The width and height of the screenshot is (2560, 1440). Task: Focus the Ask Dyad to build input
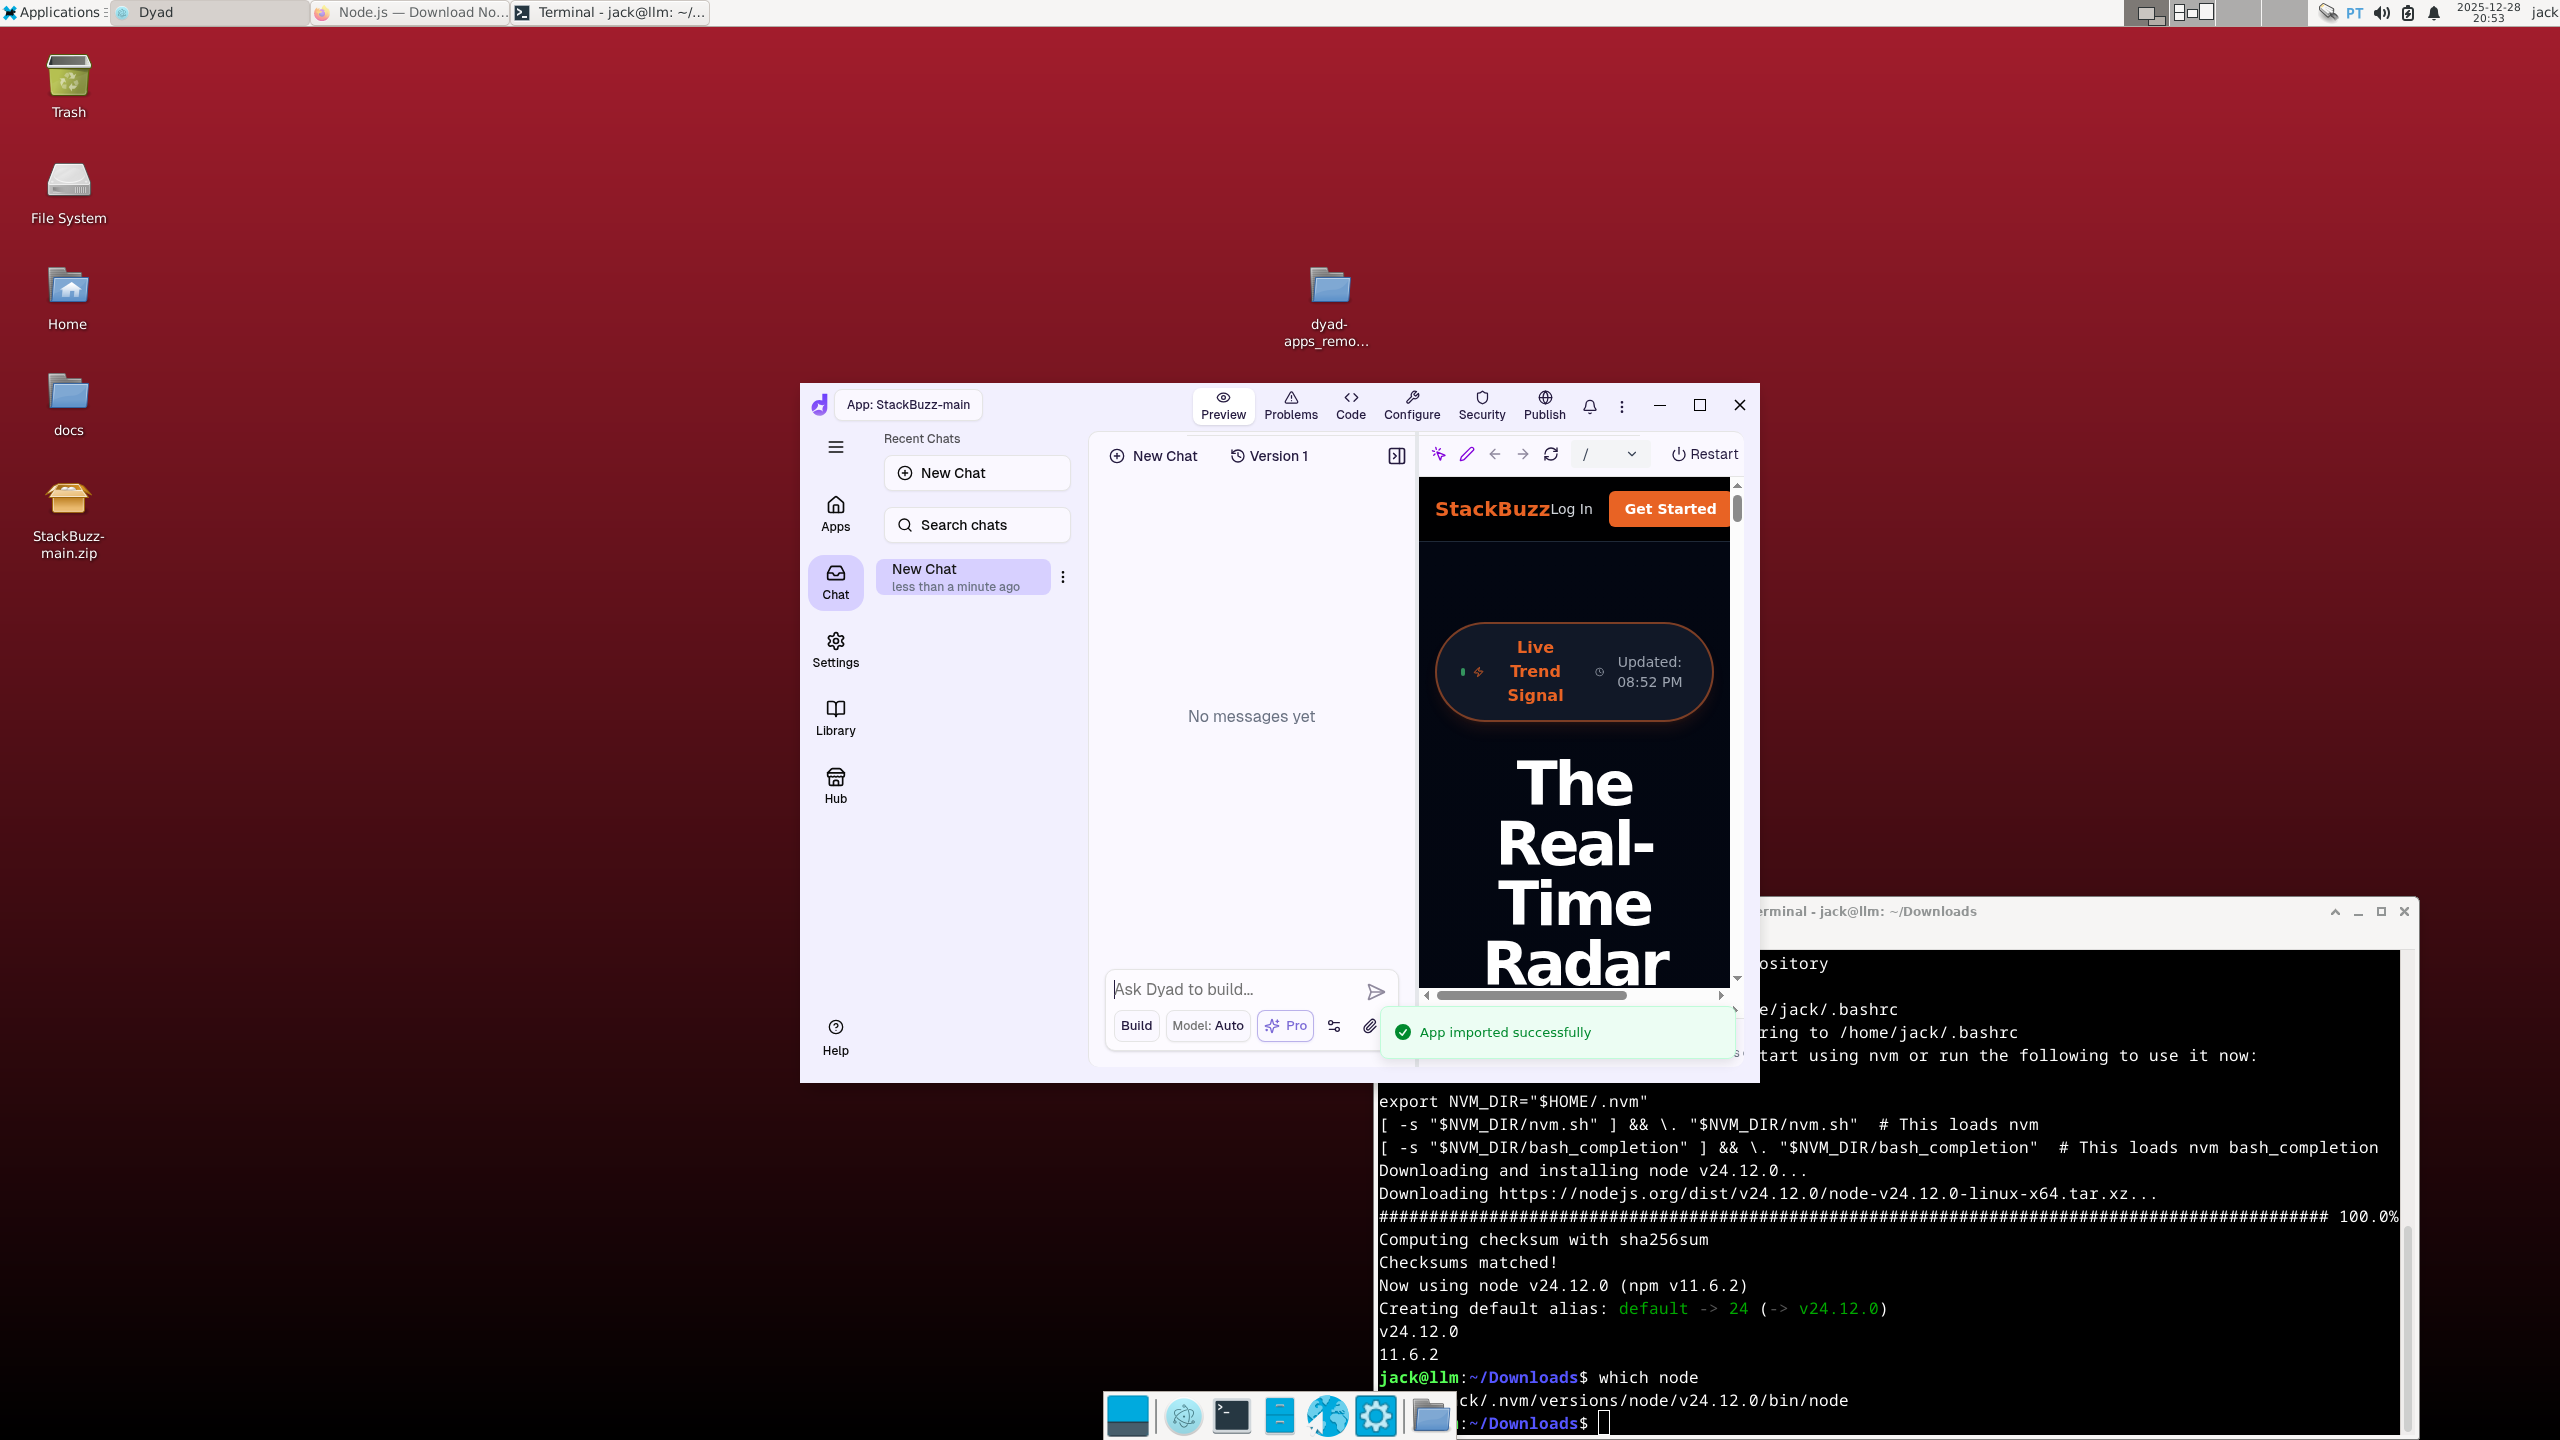click(x=1235, y=989)
